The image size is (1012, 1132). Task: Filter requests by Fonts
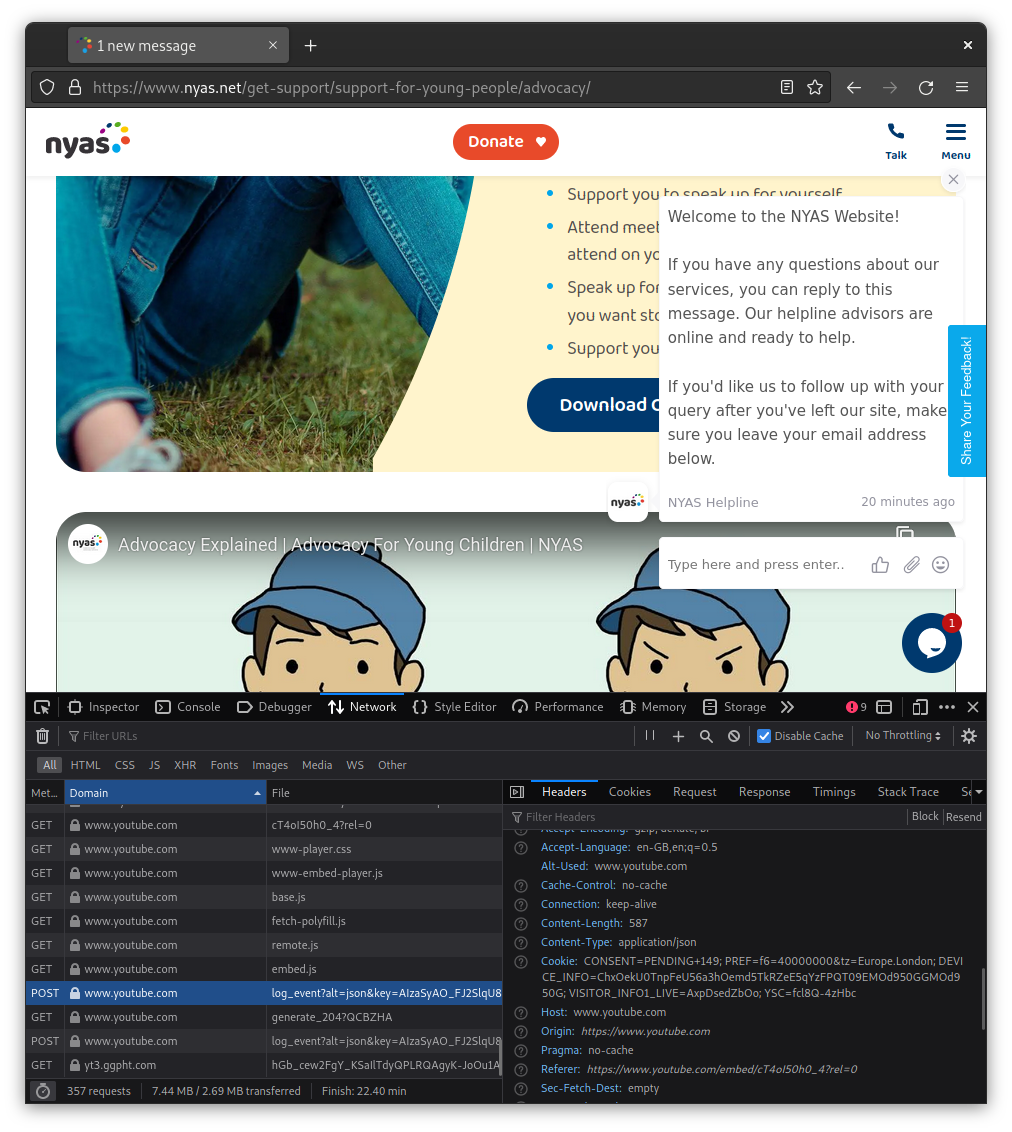click(224, 765)
